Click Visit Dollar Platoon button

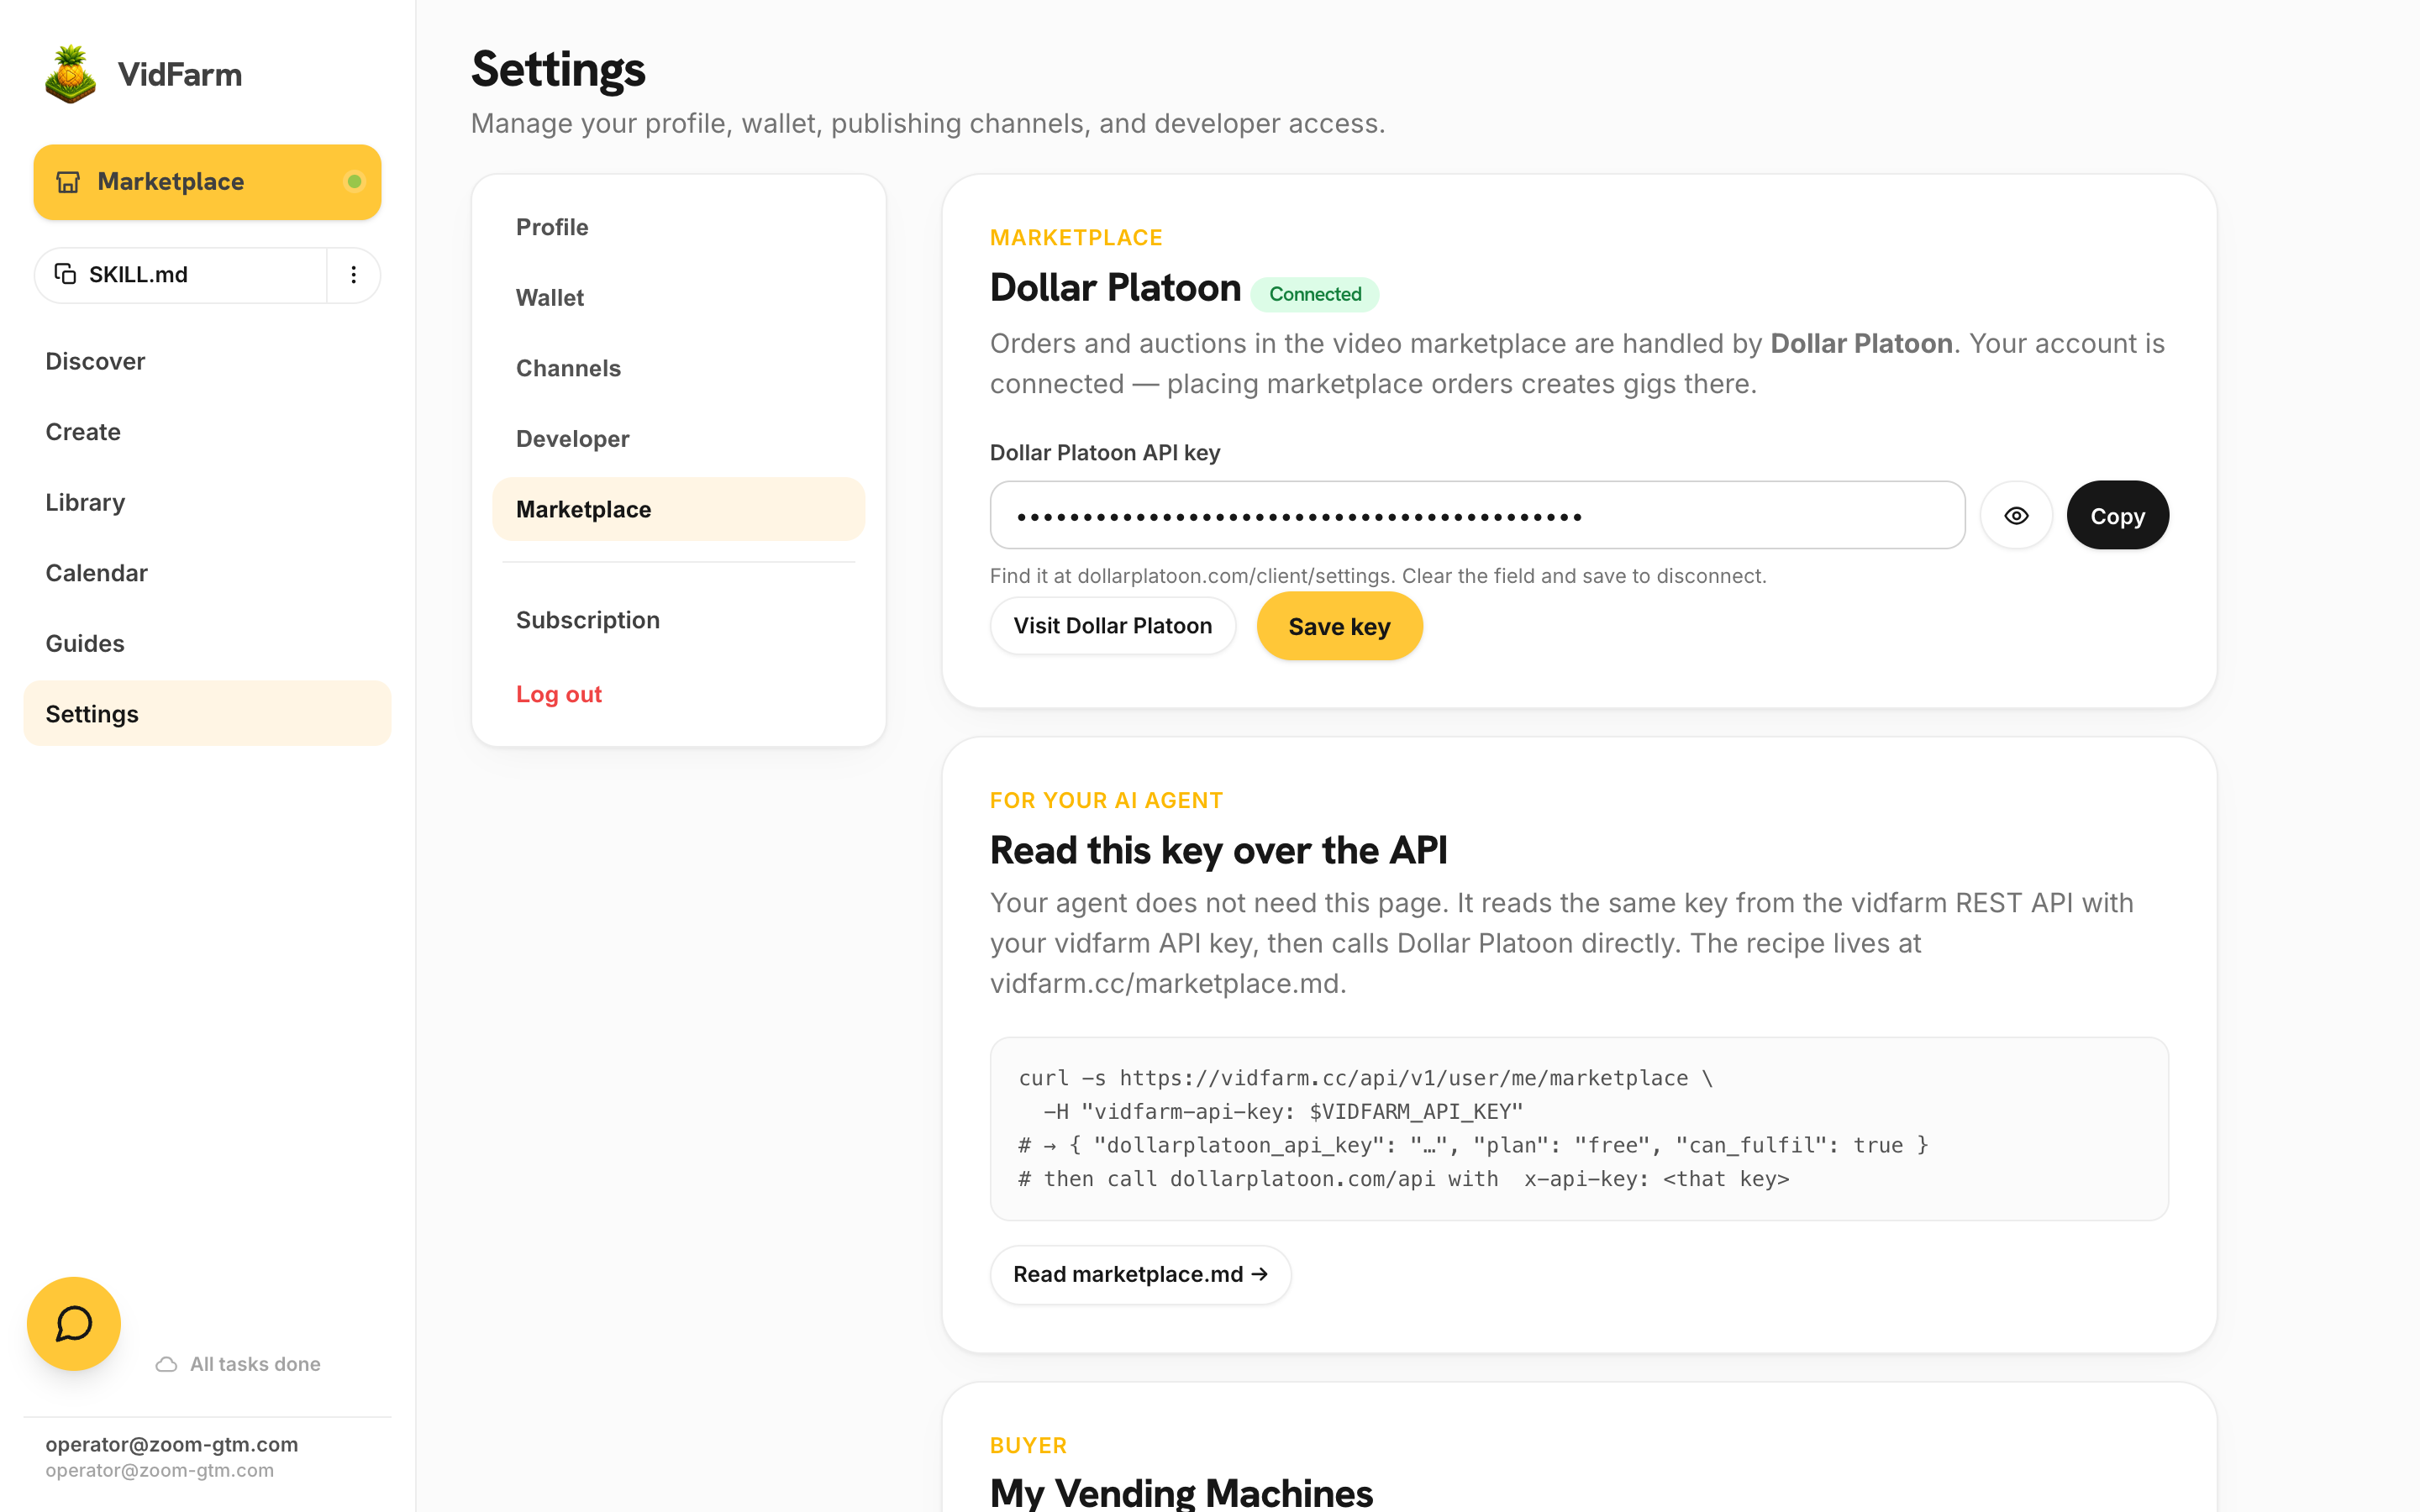[1113, 626]
